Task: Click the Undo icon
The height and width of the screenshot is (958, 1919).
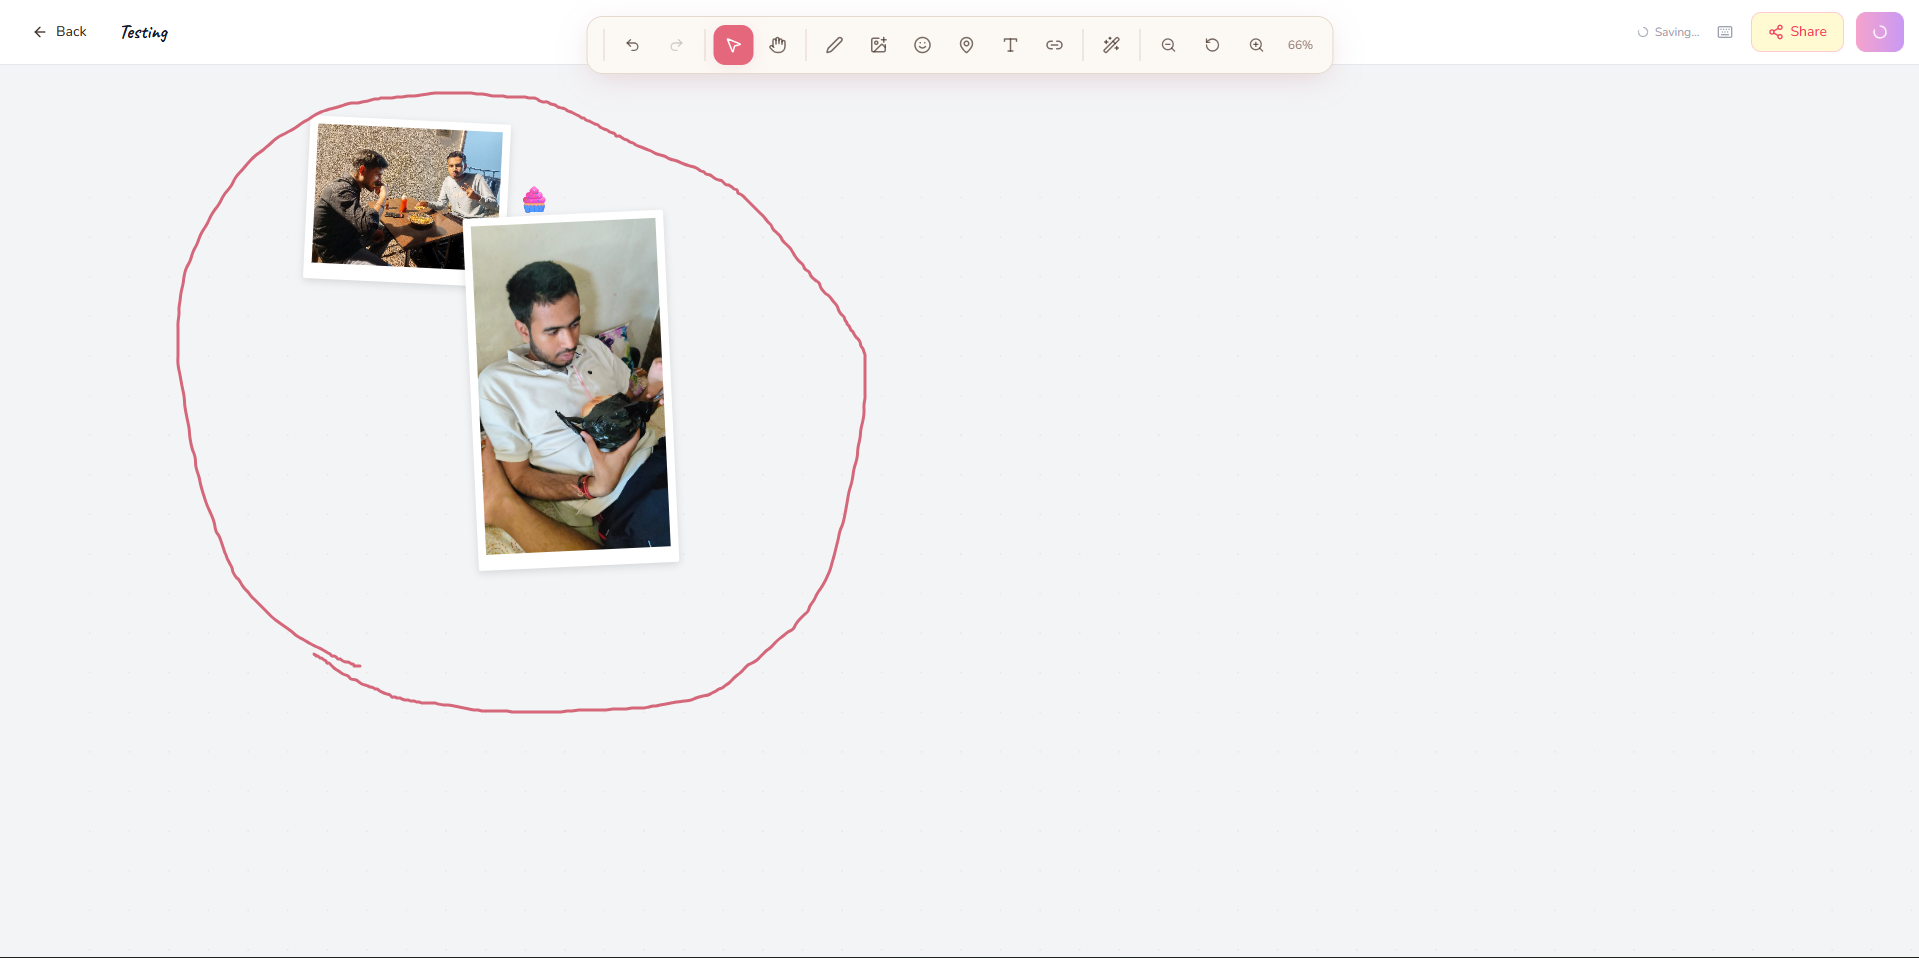Action: 632,45
